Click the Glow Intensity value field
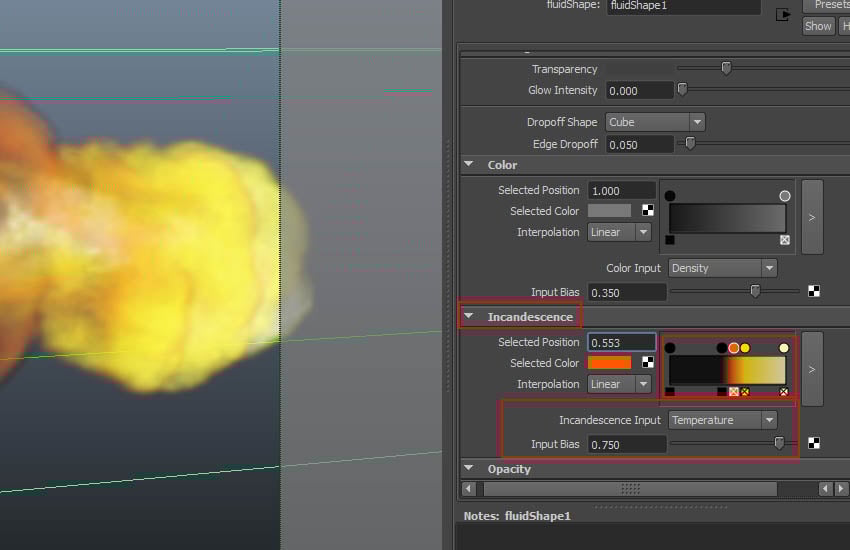 (x=639, y=90)
